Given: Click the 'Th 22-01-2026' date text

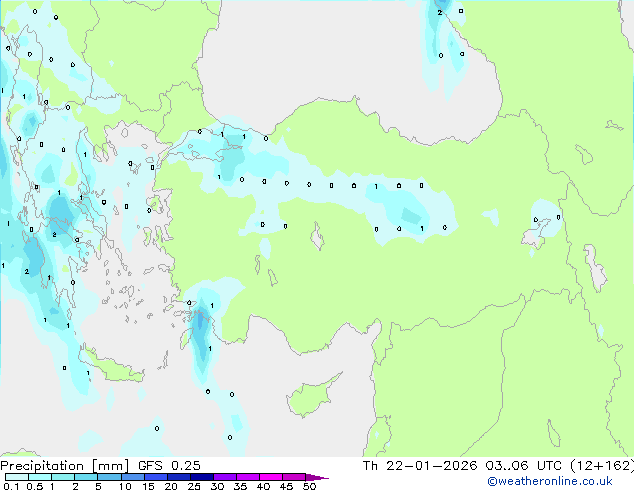Looking at the screenshot, I should pos(420,466).
